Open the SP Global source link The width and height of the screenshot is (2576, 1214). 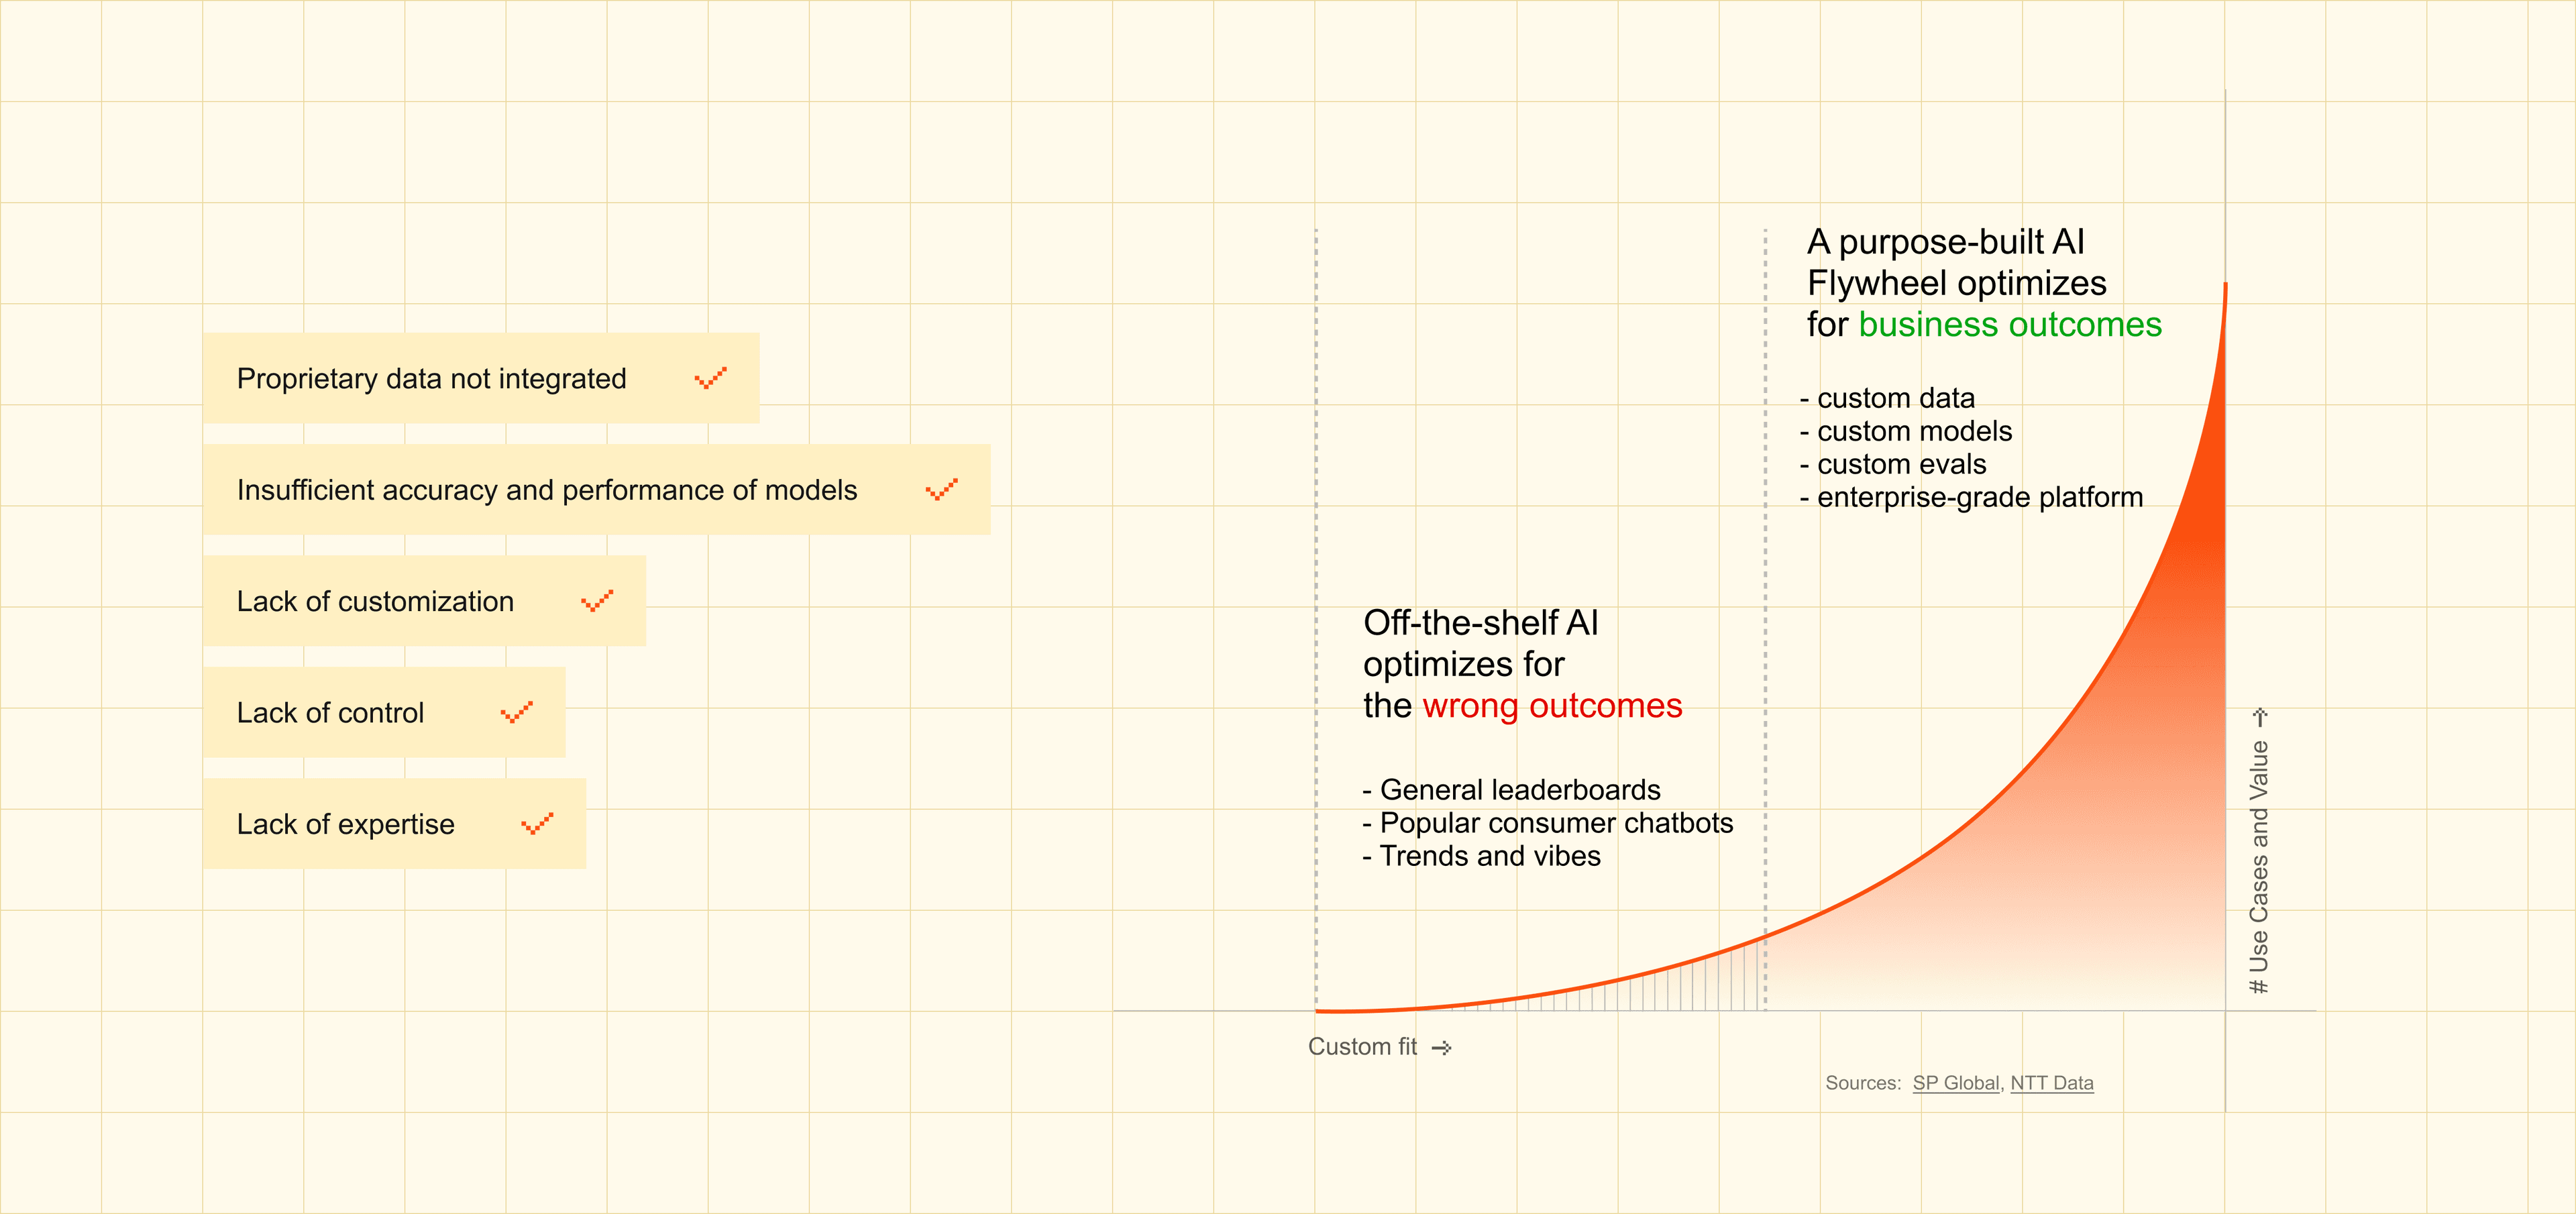1955,1083
